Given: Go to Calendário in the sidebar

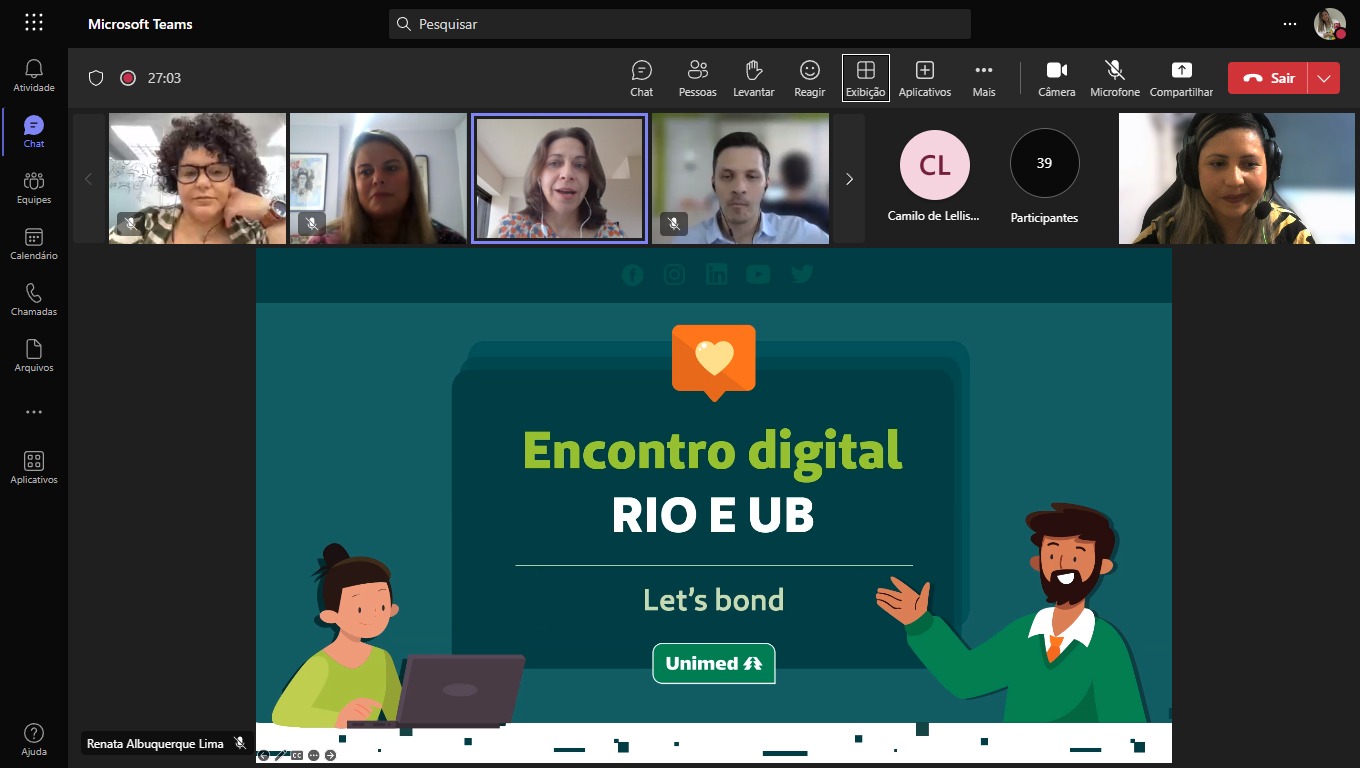Looking at the screenshot, I should (x=34, y=243).
